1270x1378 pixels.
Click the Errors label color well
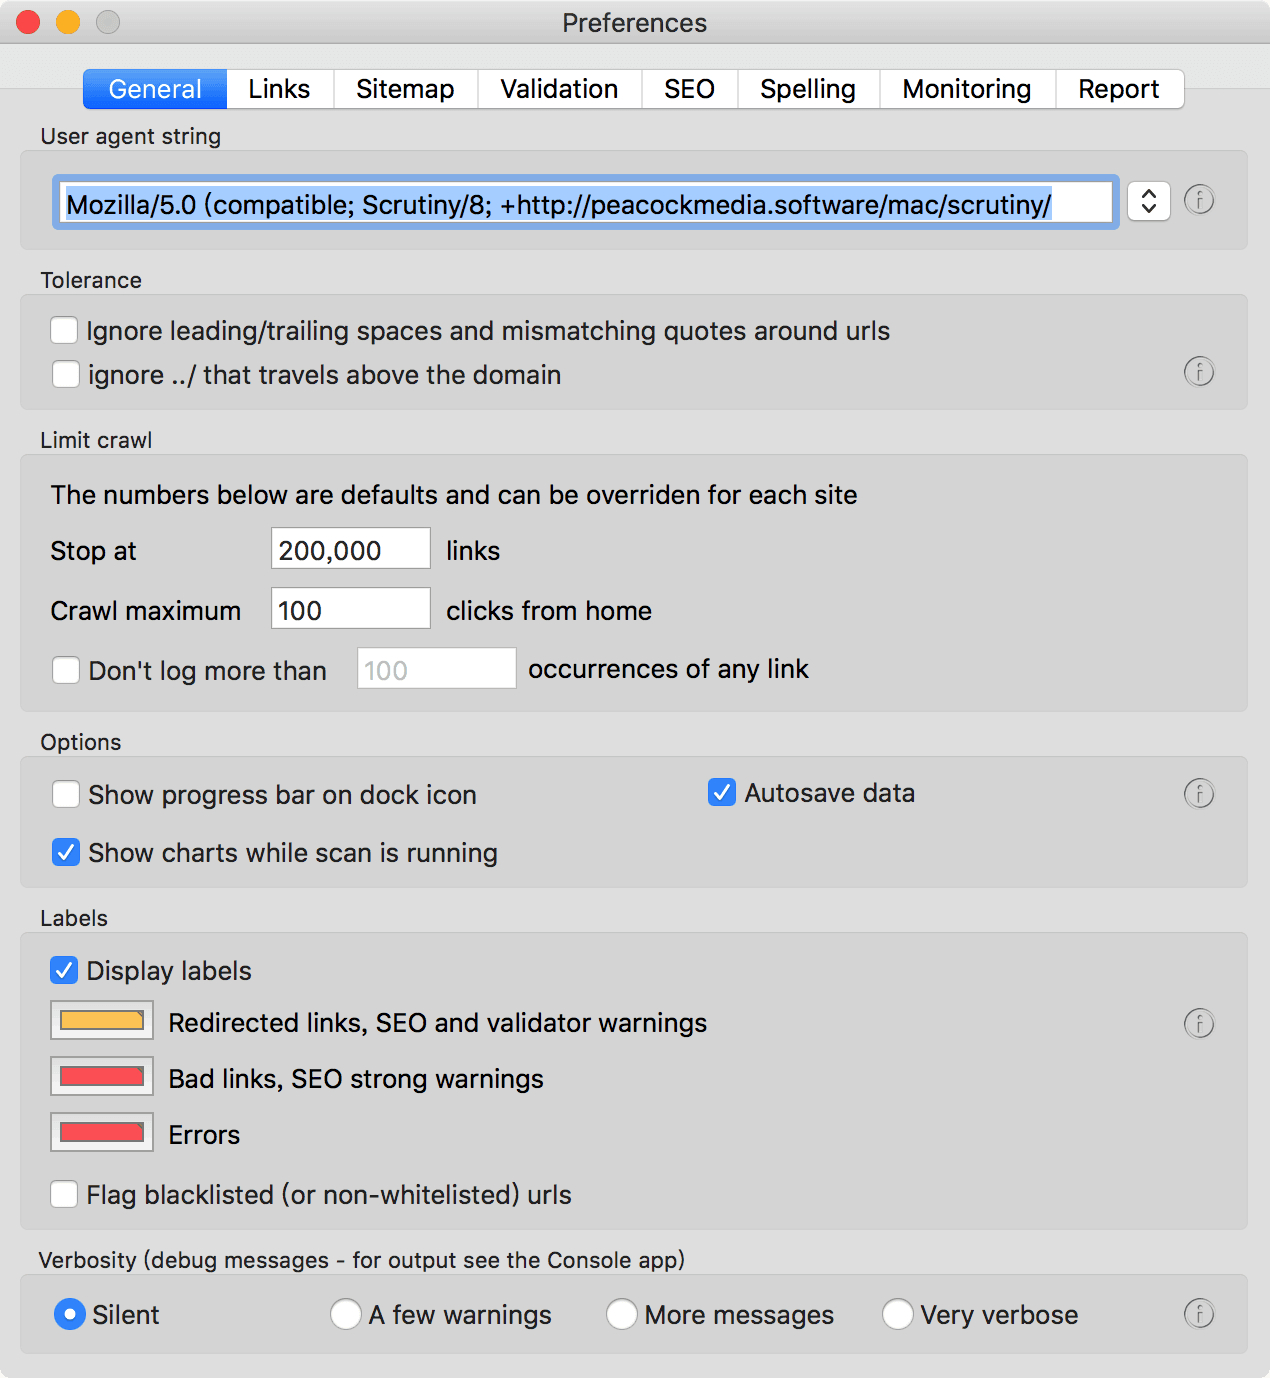click(x=102, y=1133)
